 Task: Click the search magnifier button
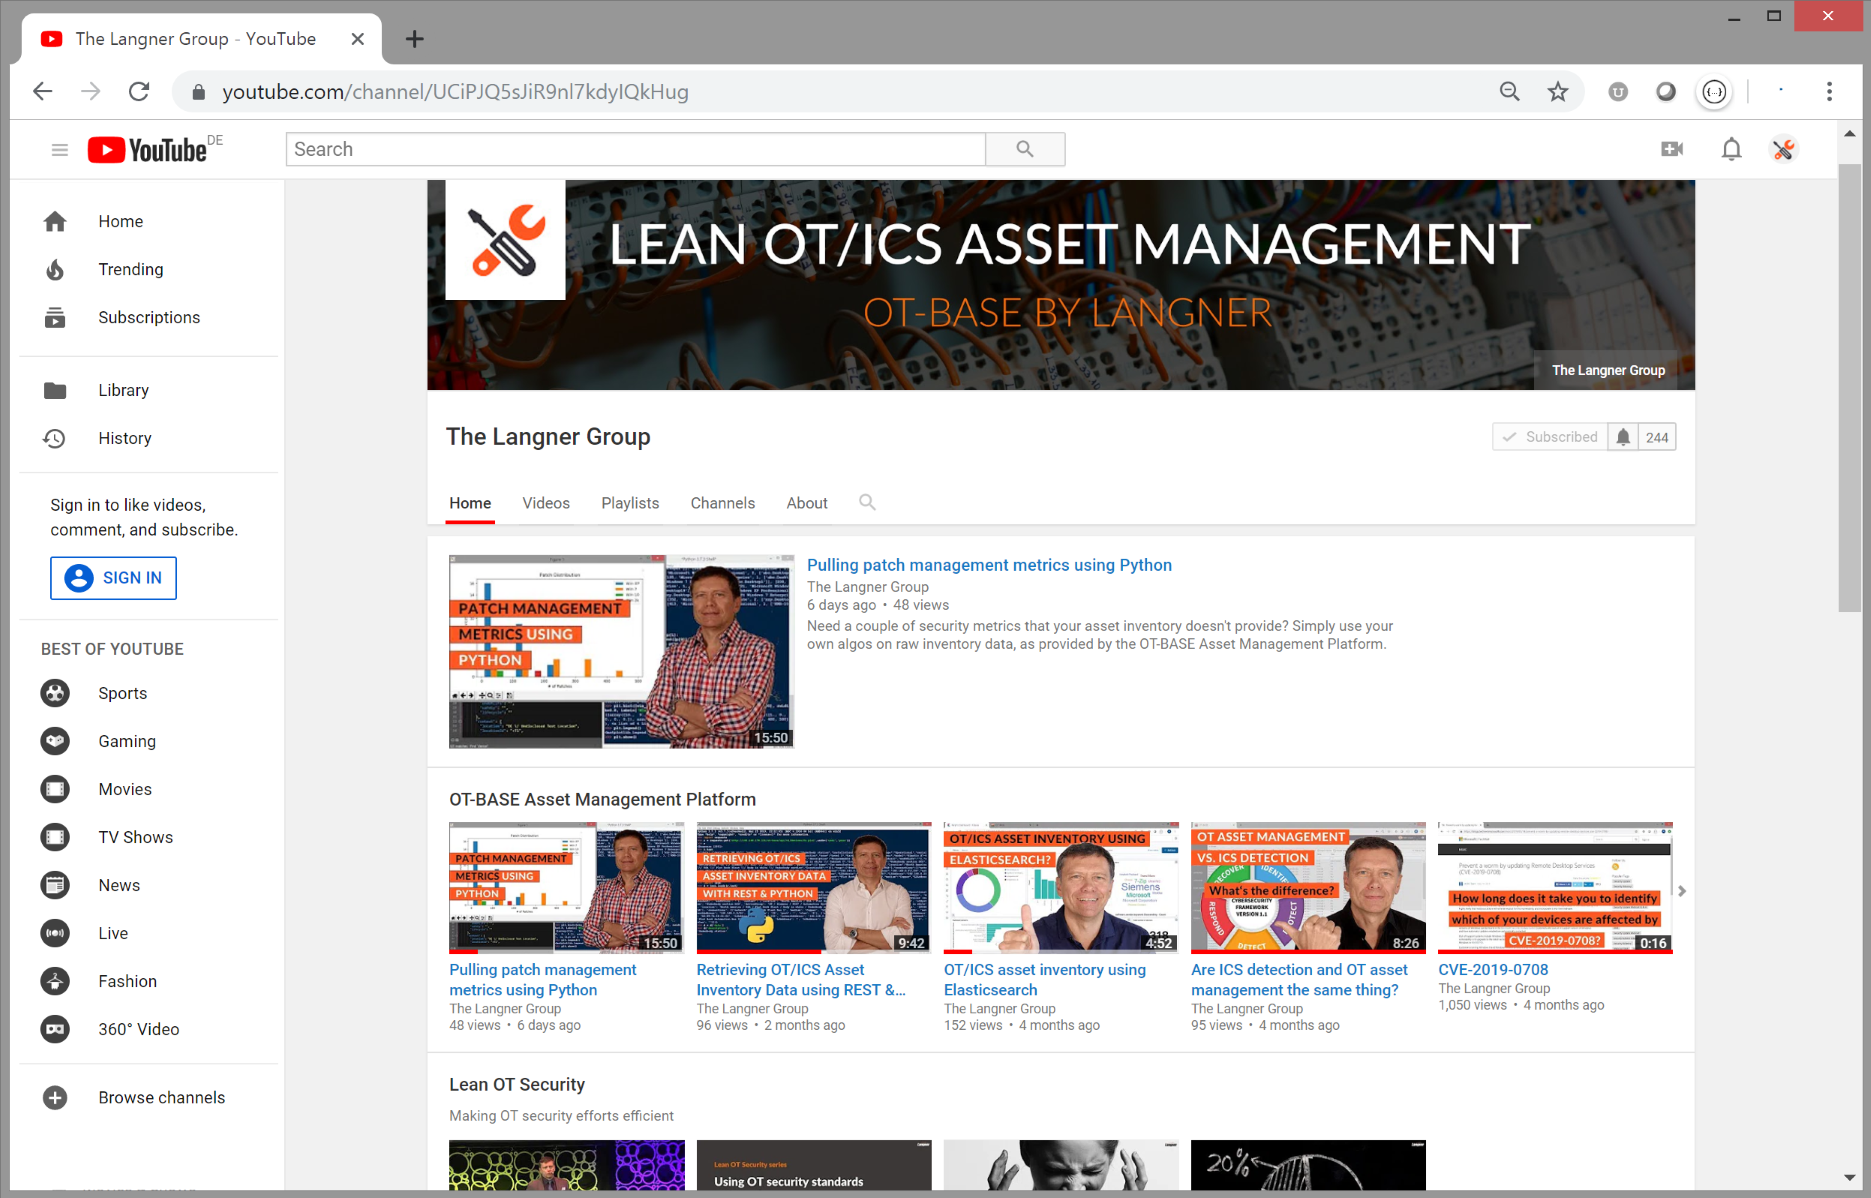[1025, 149]
